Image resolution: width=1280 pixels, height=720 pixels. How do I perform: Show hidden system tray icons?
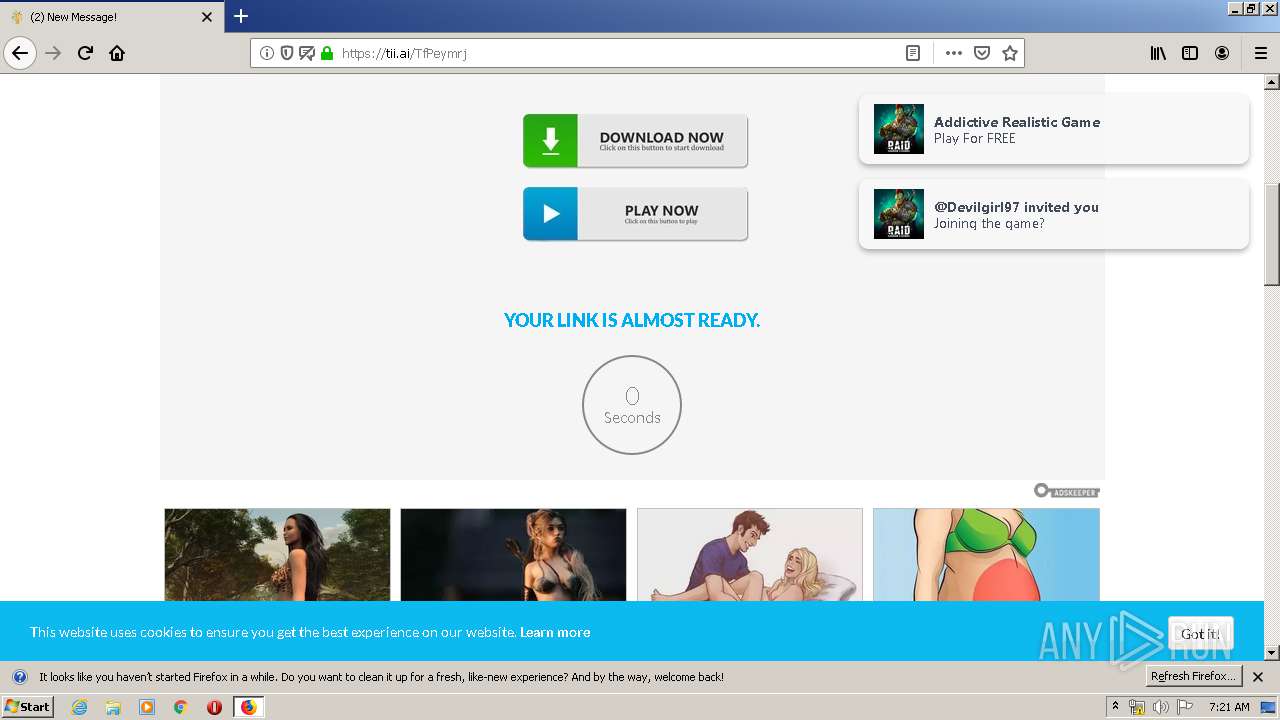click(1116, 707)
